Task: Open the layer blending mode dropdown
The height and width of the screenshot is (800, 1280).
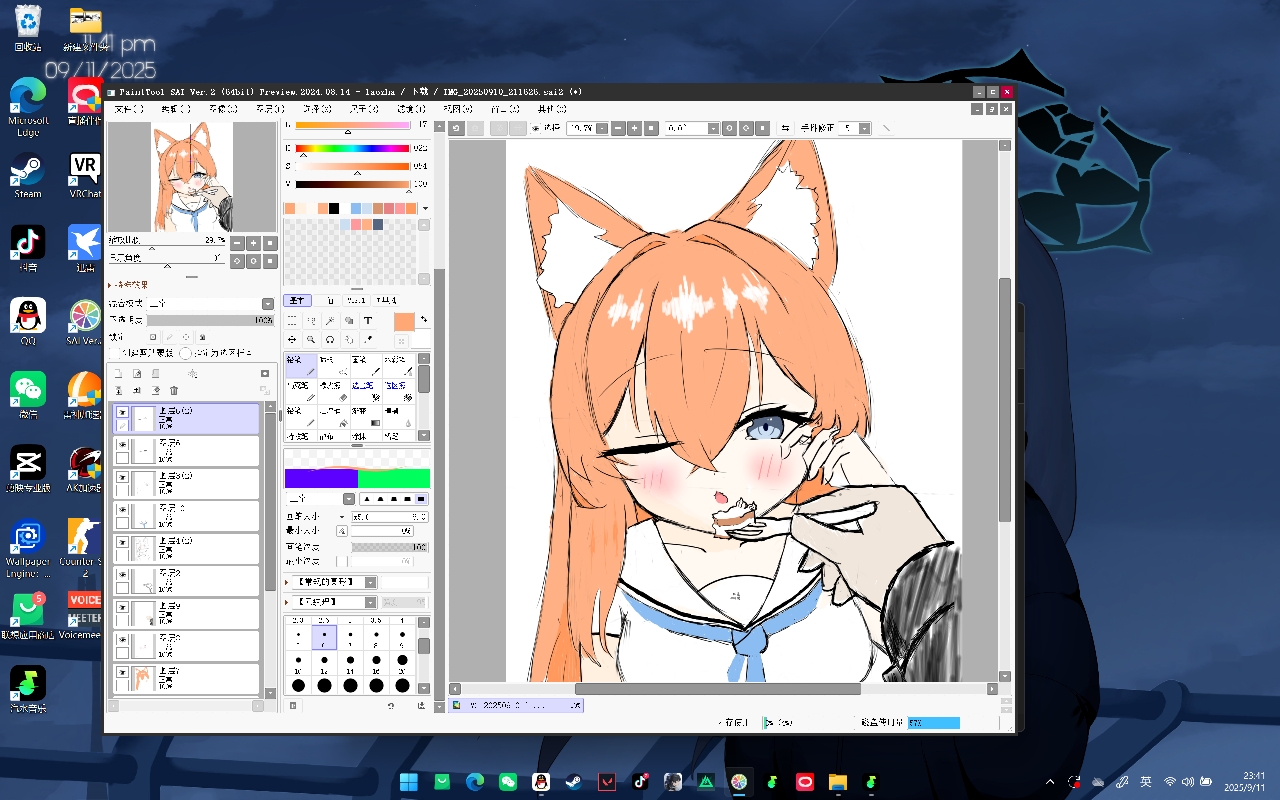Action: (268, 304)
